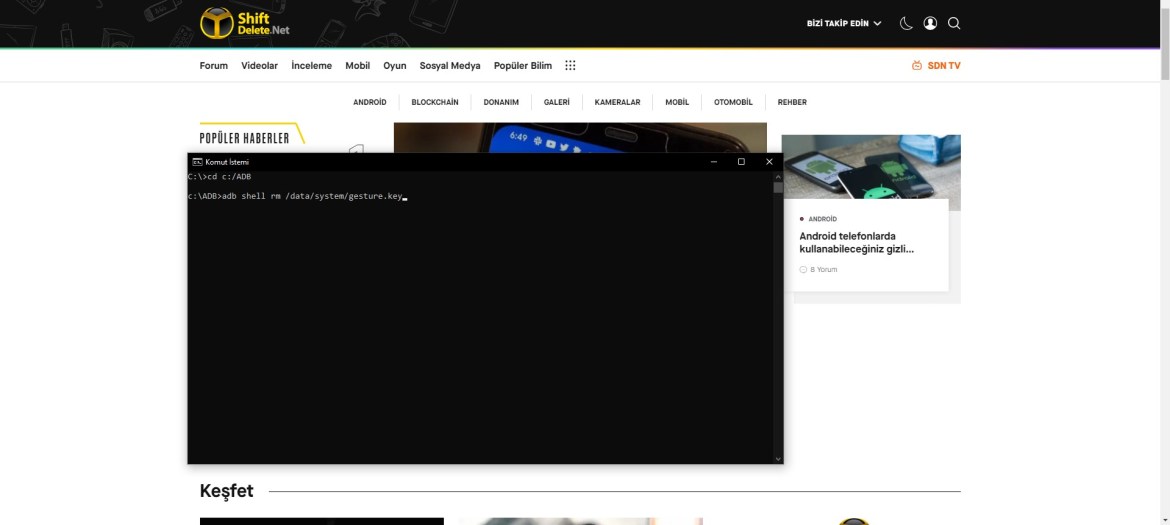Viewport: 1170px width, 525px height.
Task: Select the OTOMOBİL category tab
Action: (x=733, y=102)
